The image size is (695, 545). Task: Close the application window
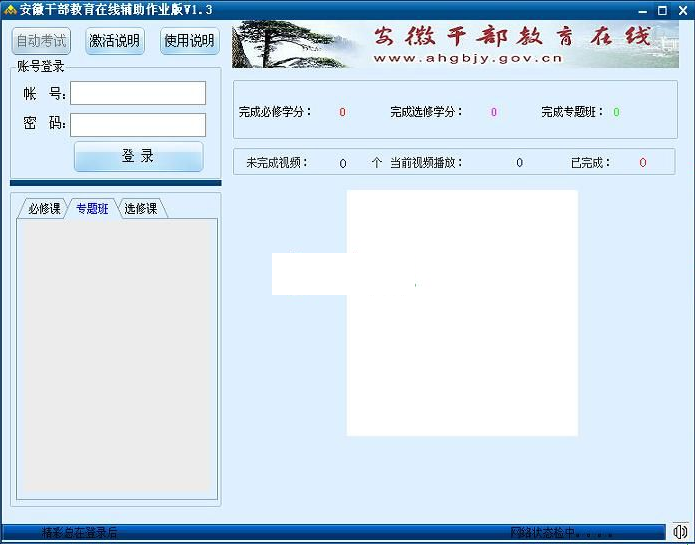tap(681, 10)
